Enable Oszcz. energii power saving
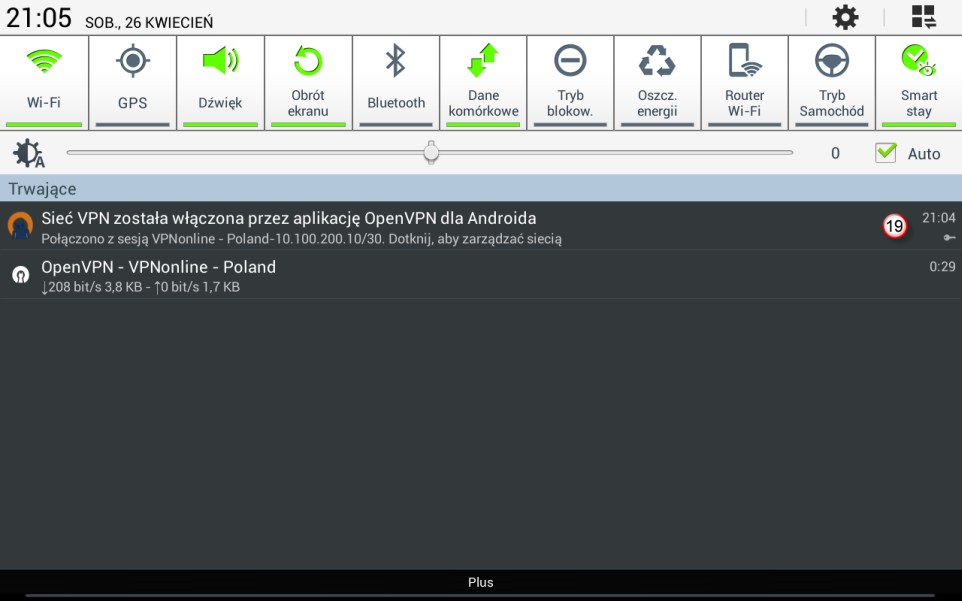 (x=657, y=82)
